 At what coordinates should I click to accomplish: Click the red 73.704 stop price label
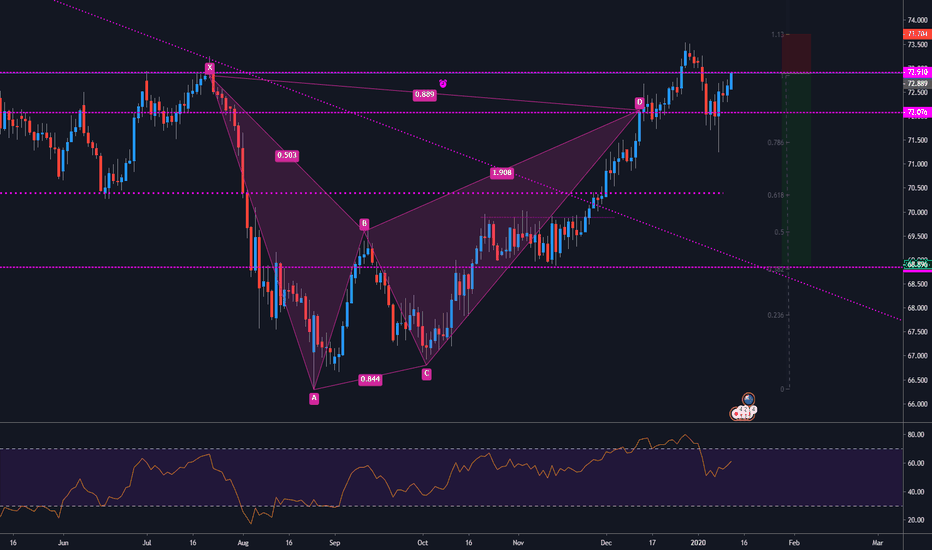click(915, 34)
